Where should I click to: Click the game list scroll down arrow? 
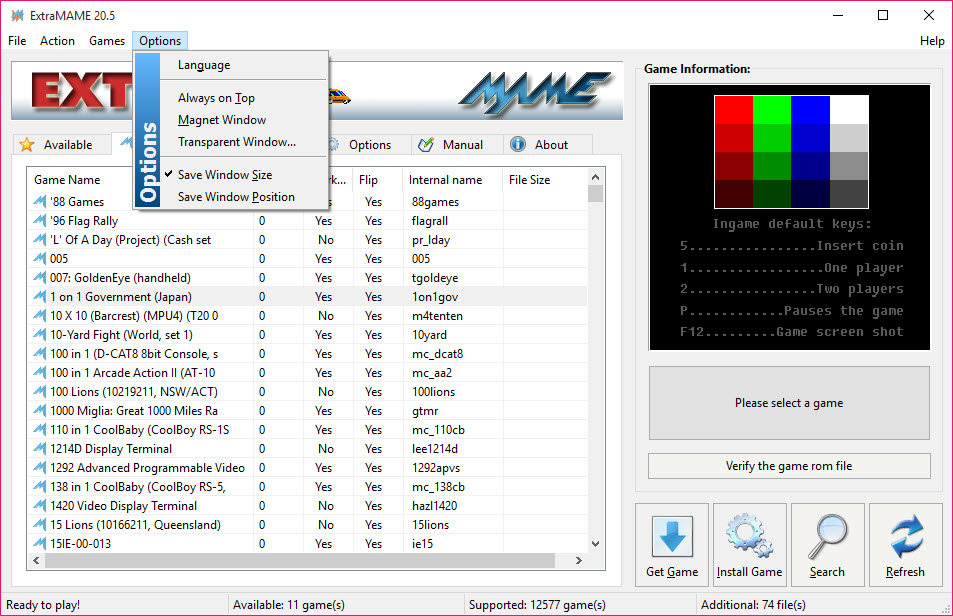[x=596, y=544]
